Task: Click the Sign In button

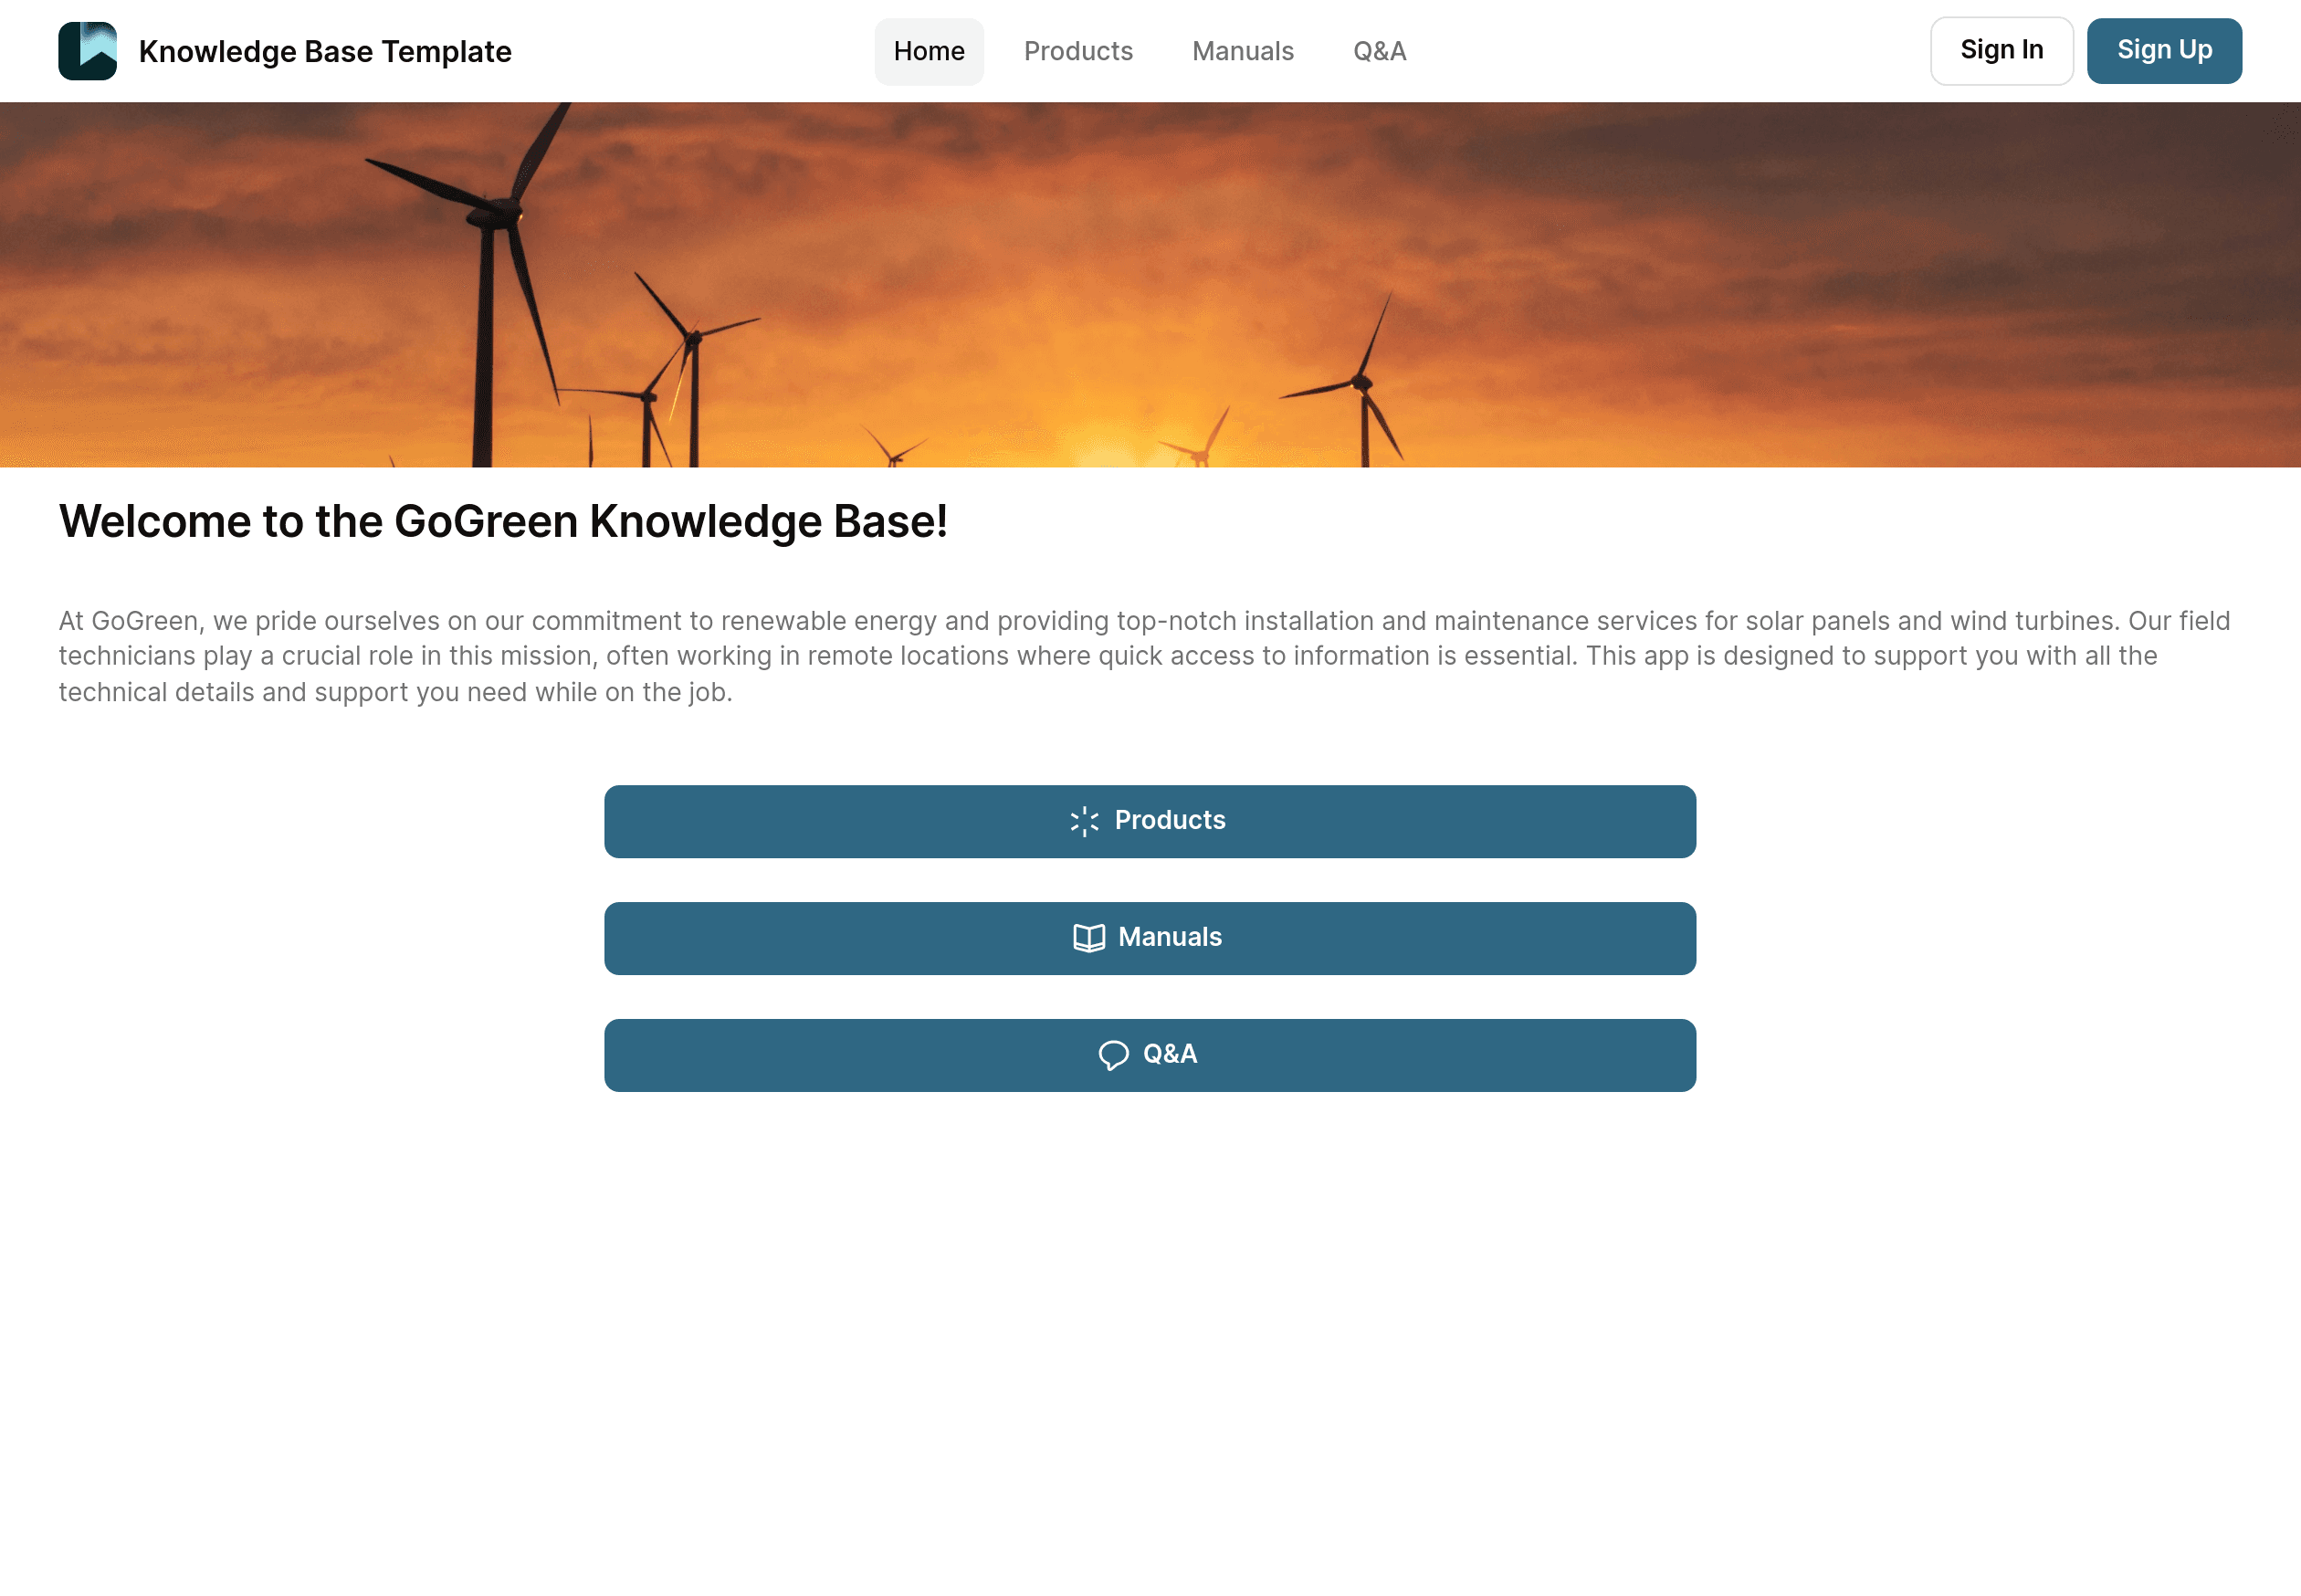Action: point(2001,51)
